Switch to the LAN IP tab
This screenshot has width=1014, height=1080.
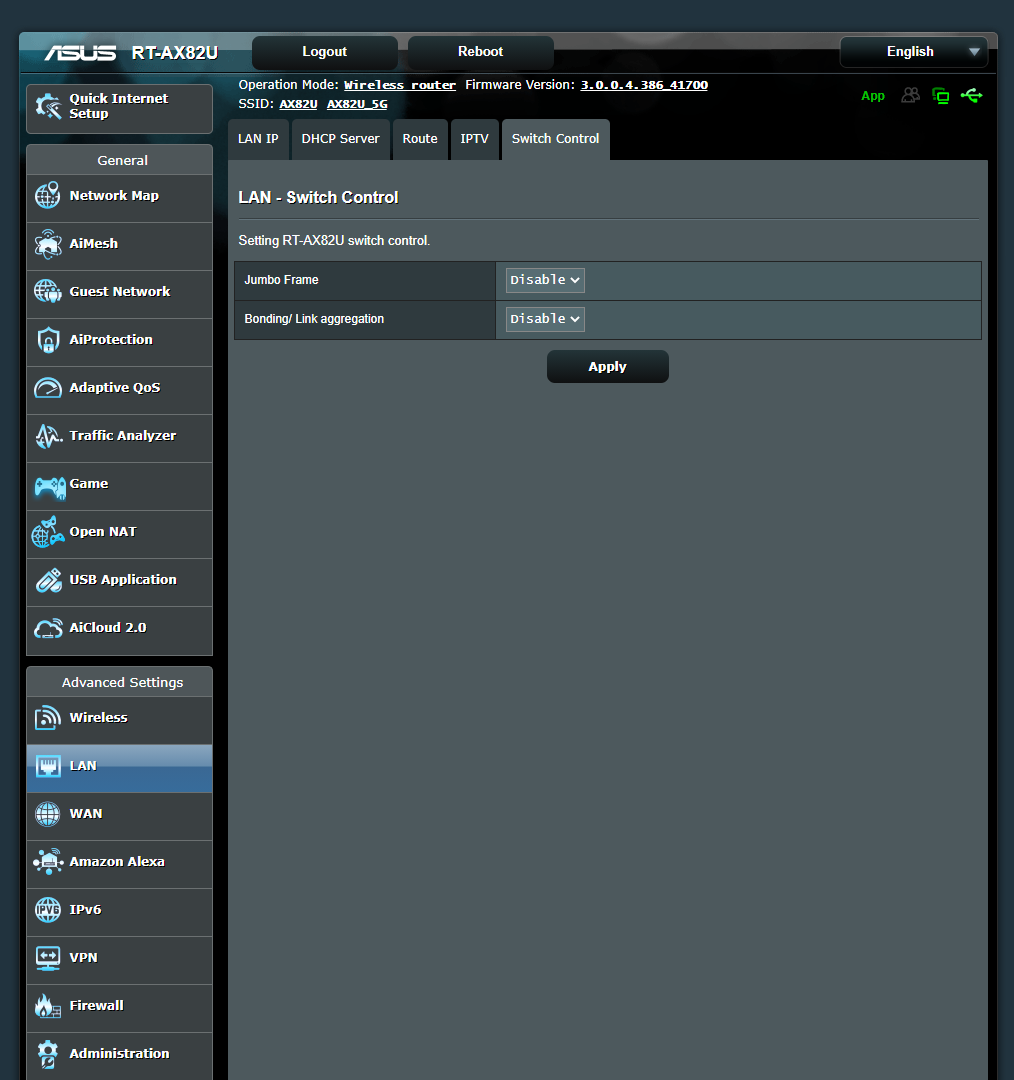point(258,139)
